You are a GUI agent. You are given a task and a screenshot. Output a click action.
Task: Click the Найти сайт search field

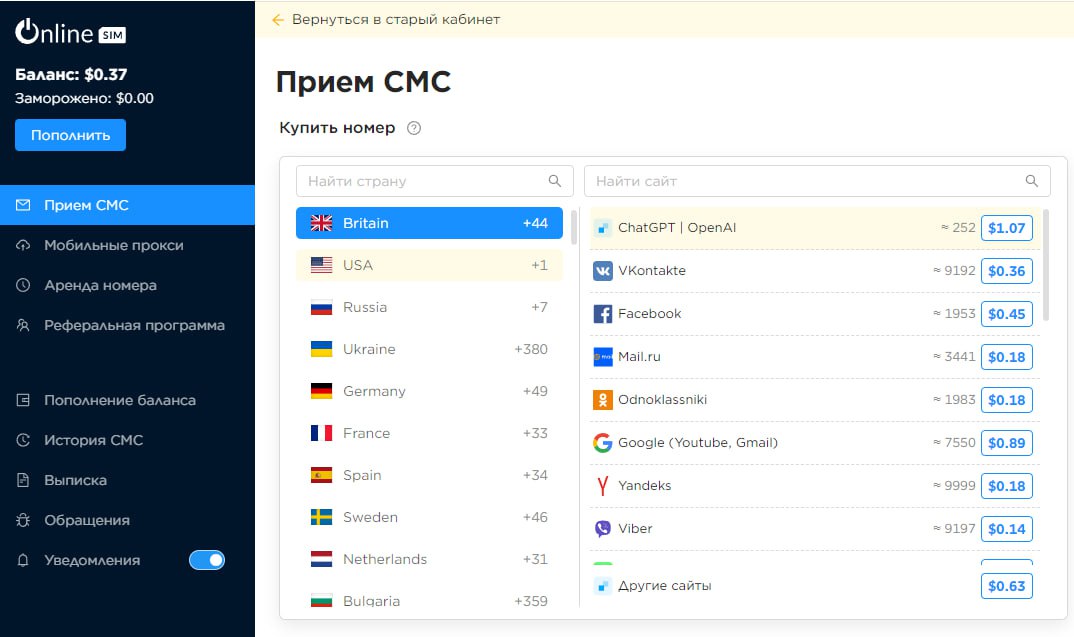click(x=817, y=181)
